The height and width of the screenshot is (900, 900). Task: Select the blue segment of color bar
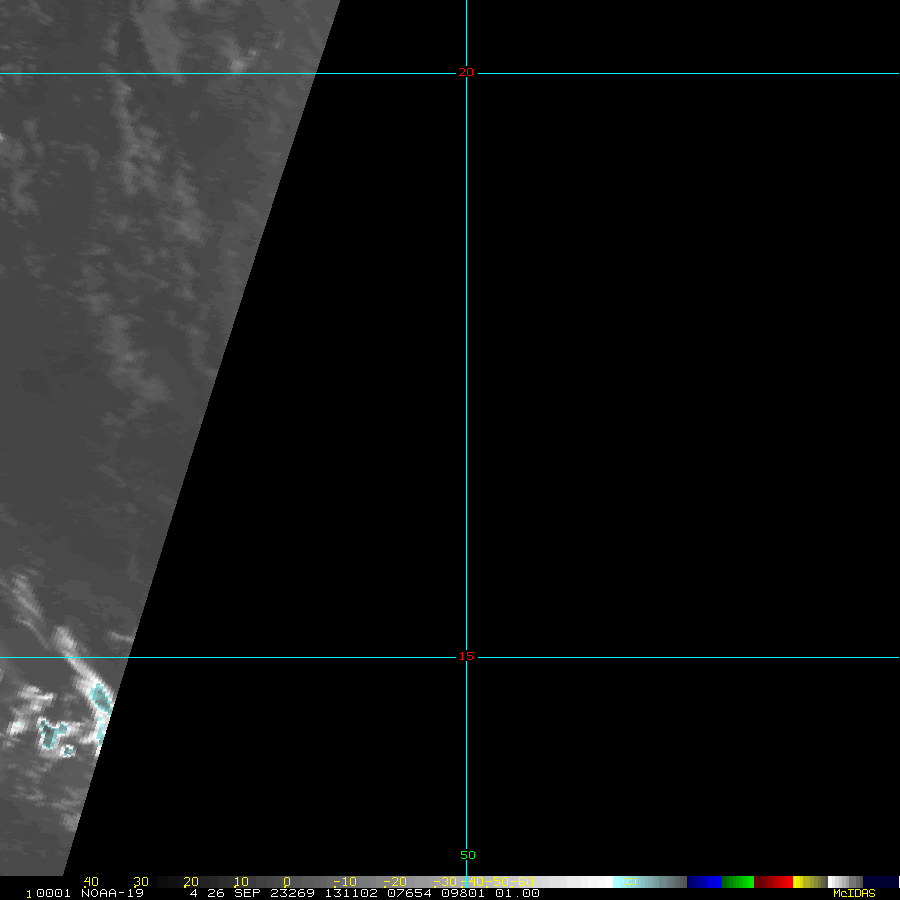tap(704, 882)
